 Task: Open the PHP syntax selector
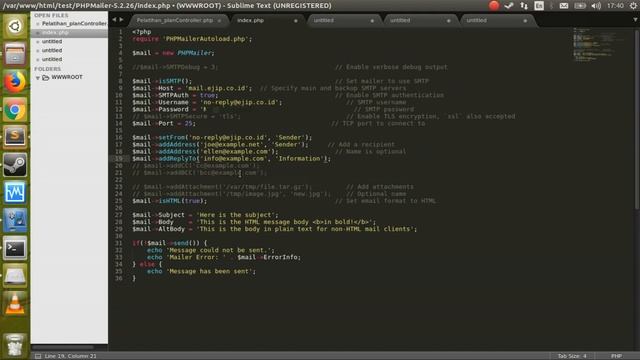click(616, 356)
